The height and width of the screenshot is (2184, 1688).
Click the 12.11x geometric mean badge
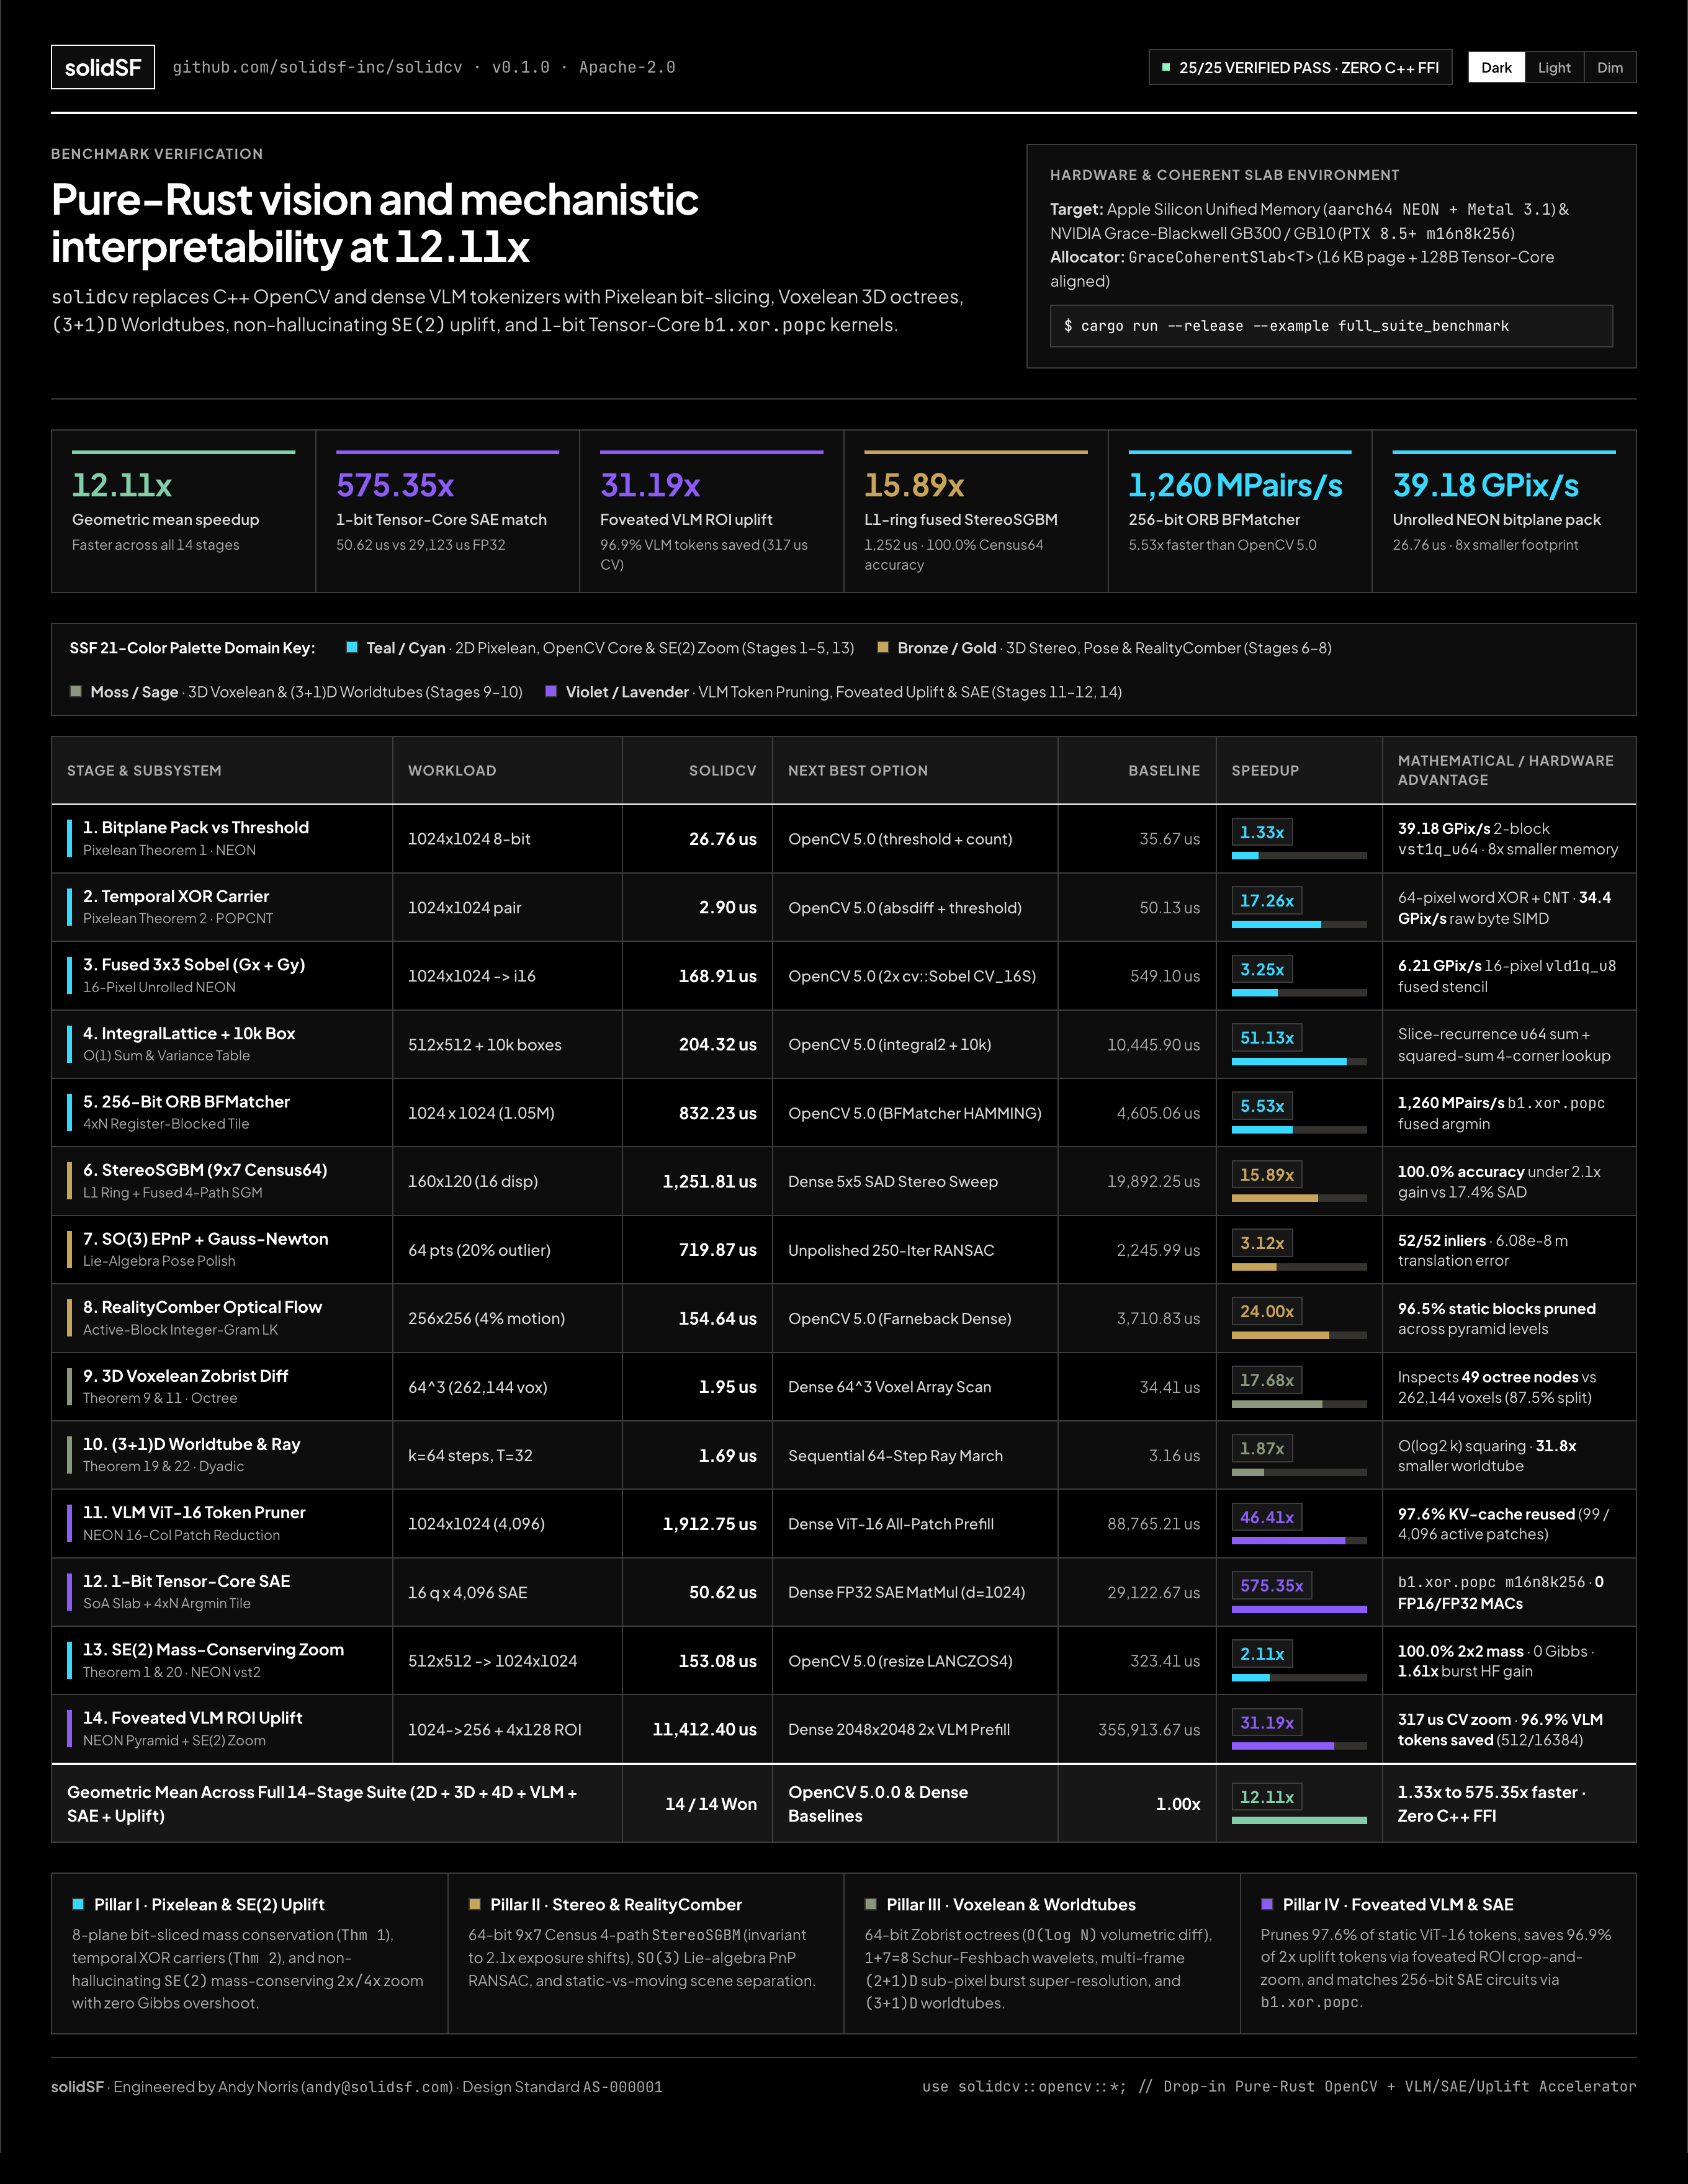click(x=1267, y=1796)
